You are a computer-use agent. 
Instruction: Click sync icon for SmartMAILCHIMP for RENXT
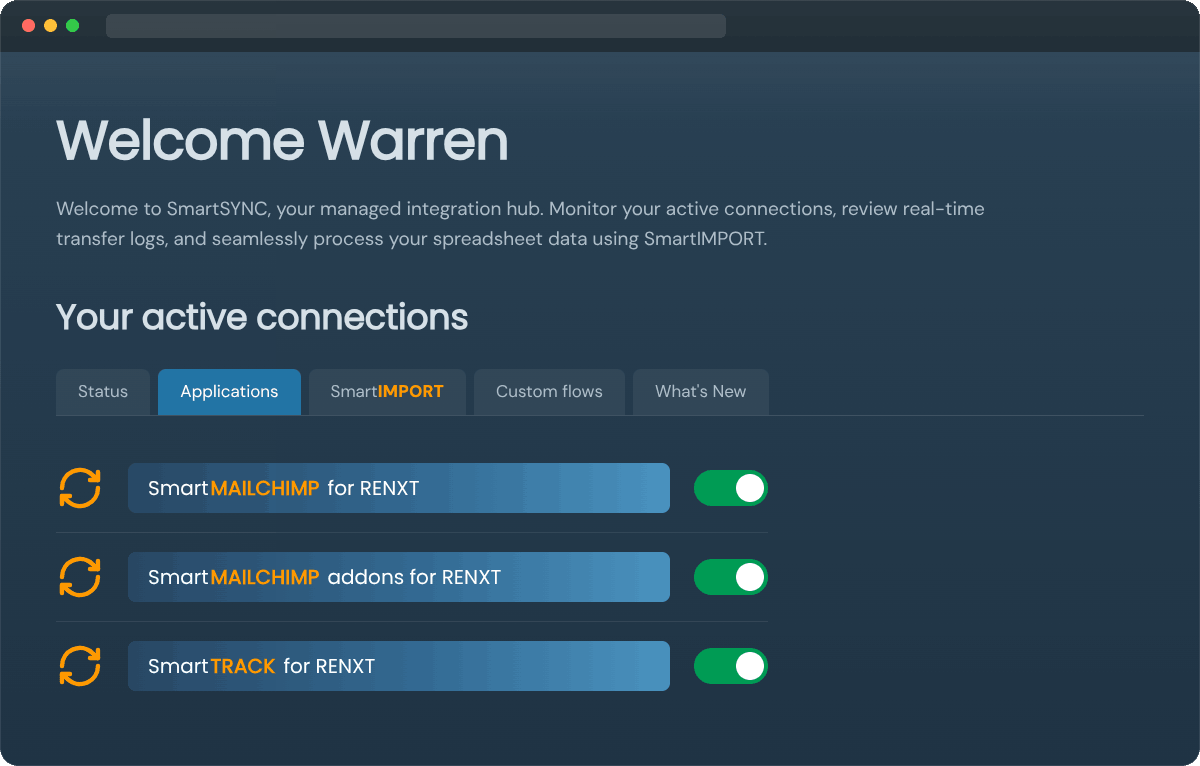(x=80, y=488)
